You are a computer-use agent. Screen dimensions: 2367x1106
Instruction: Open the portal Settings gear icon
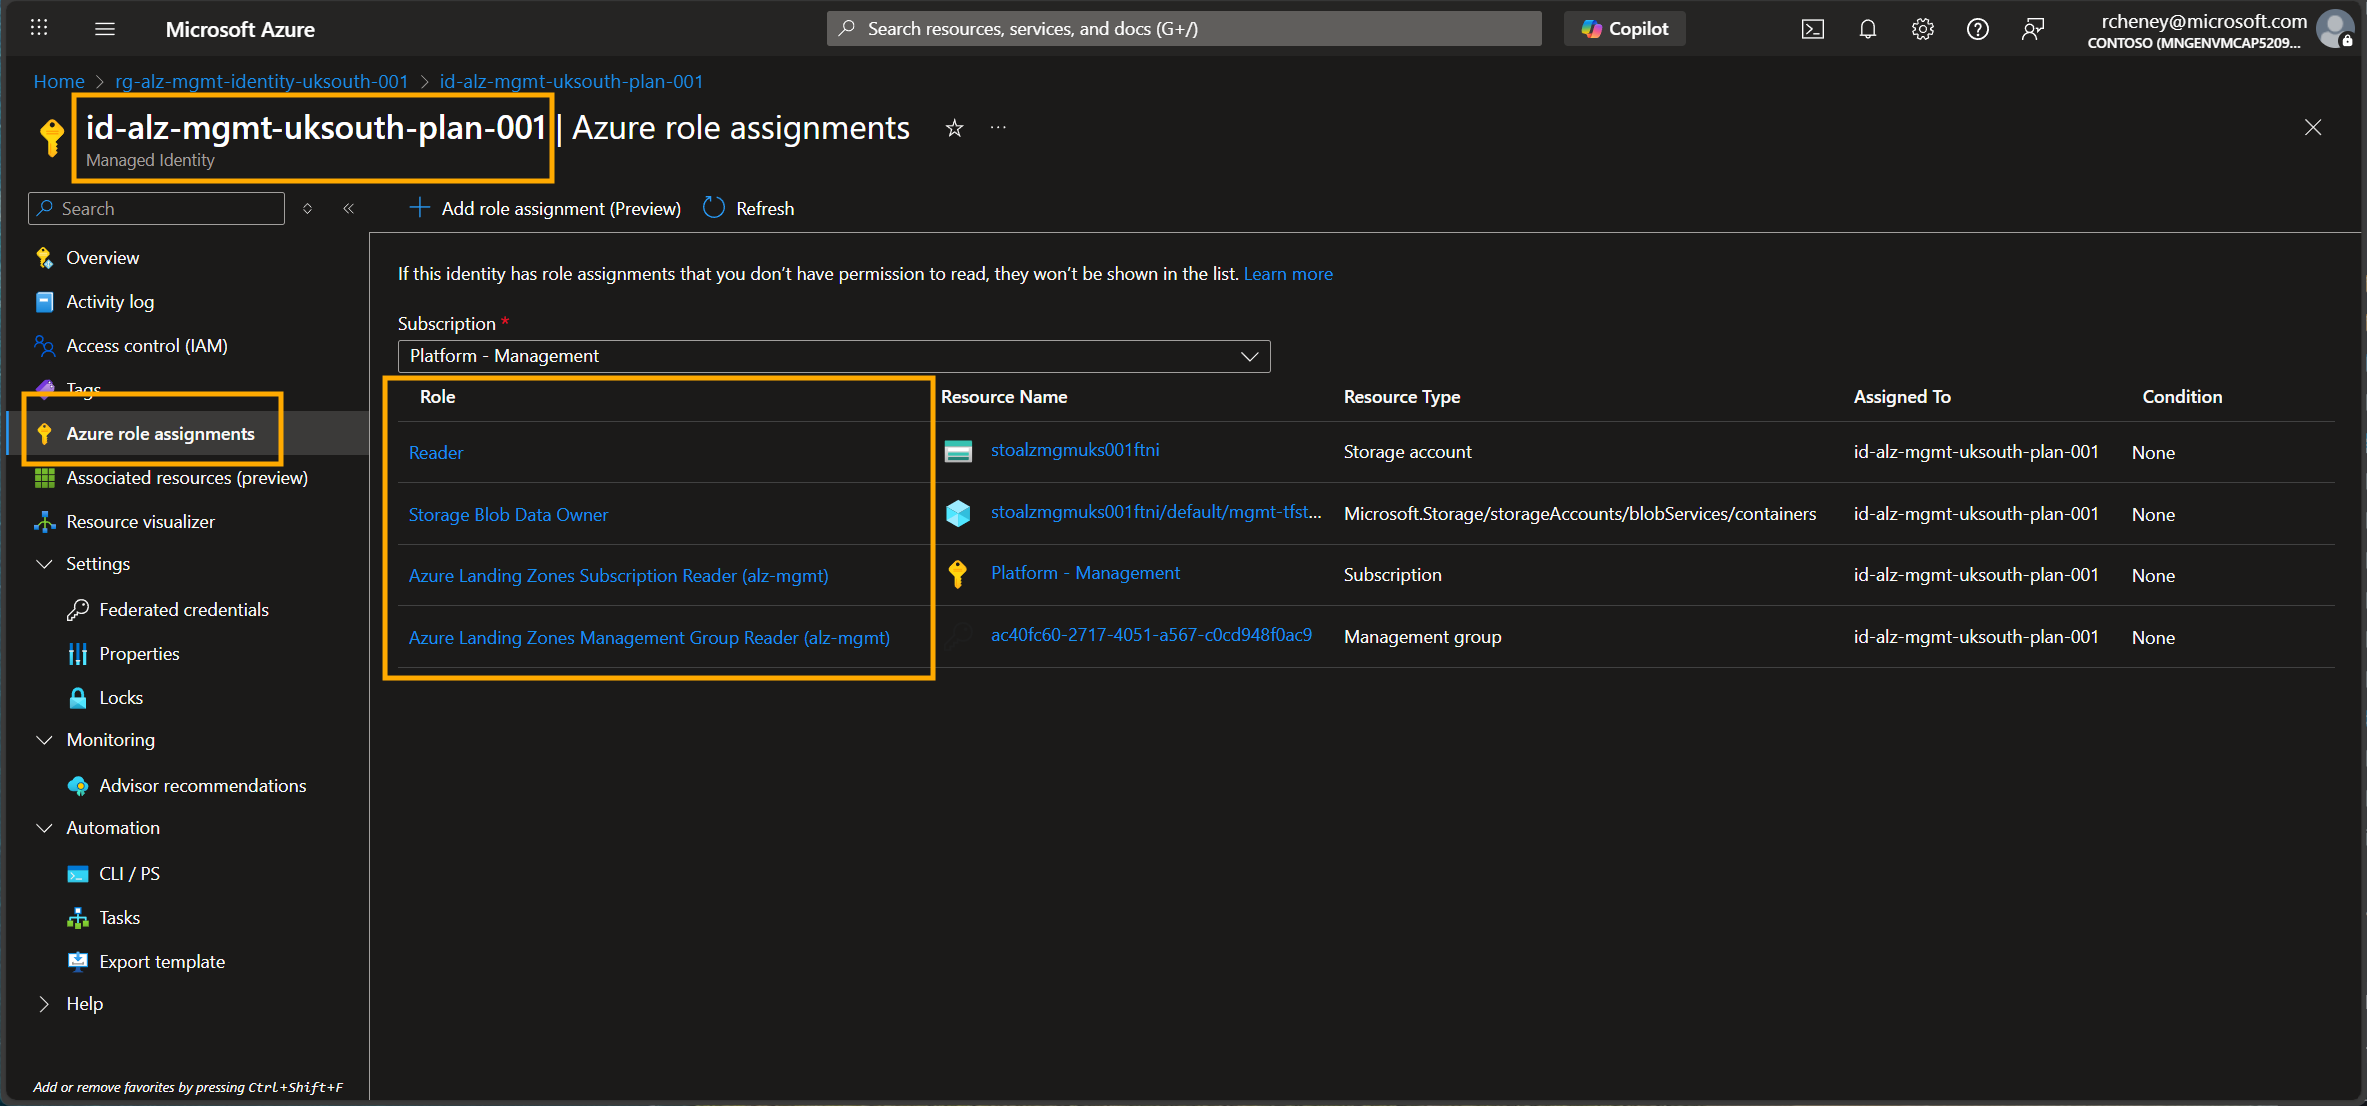[x=1921, y=28]
